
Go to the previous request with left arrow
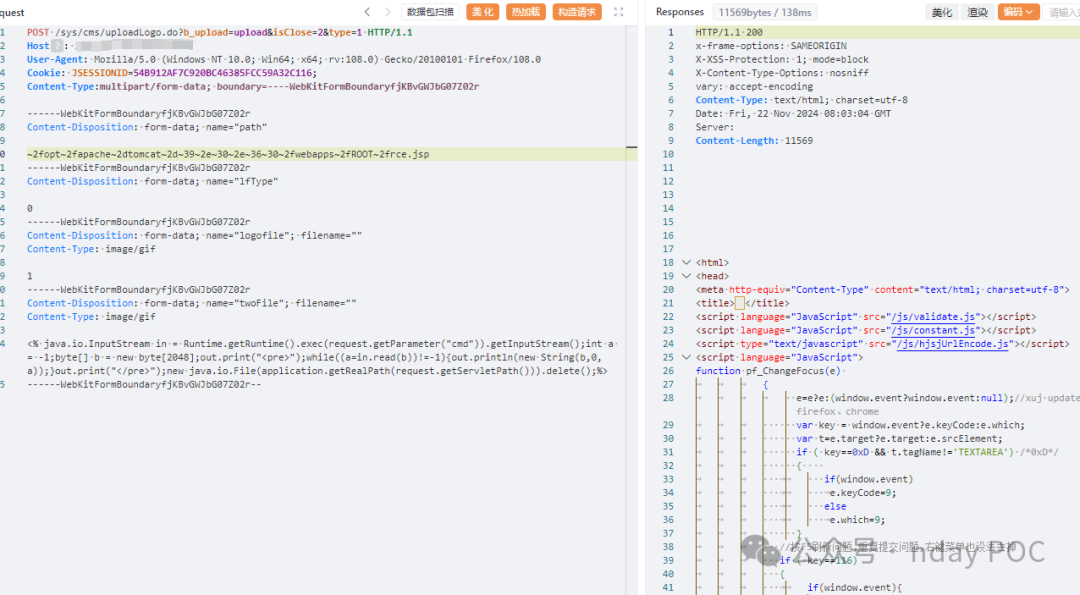point(367,12)
